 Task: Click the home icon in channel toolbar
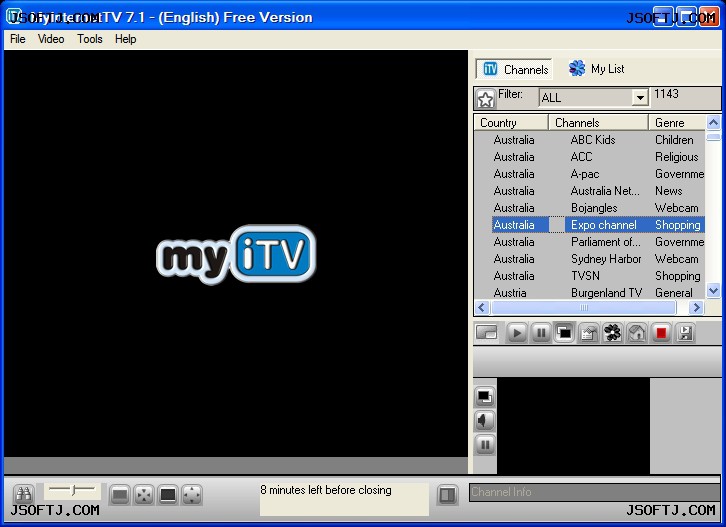pos(637,333)
